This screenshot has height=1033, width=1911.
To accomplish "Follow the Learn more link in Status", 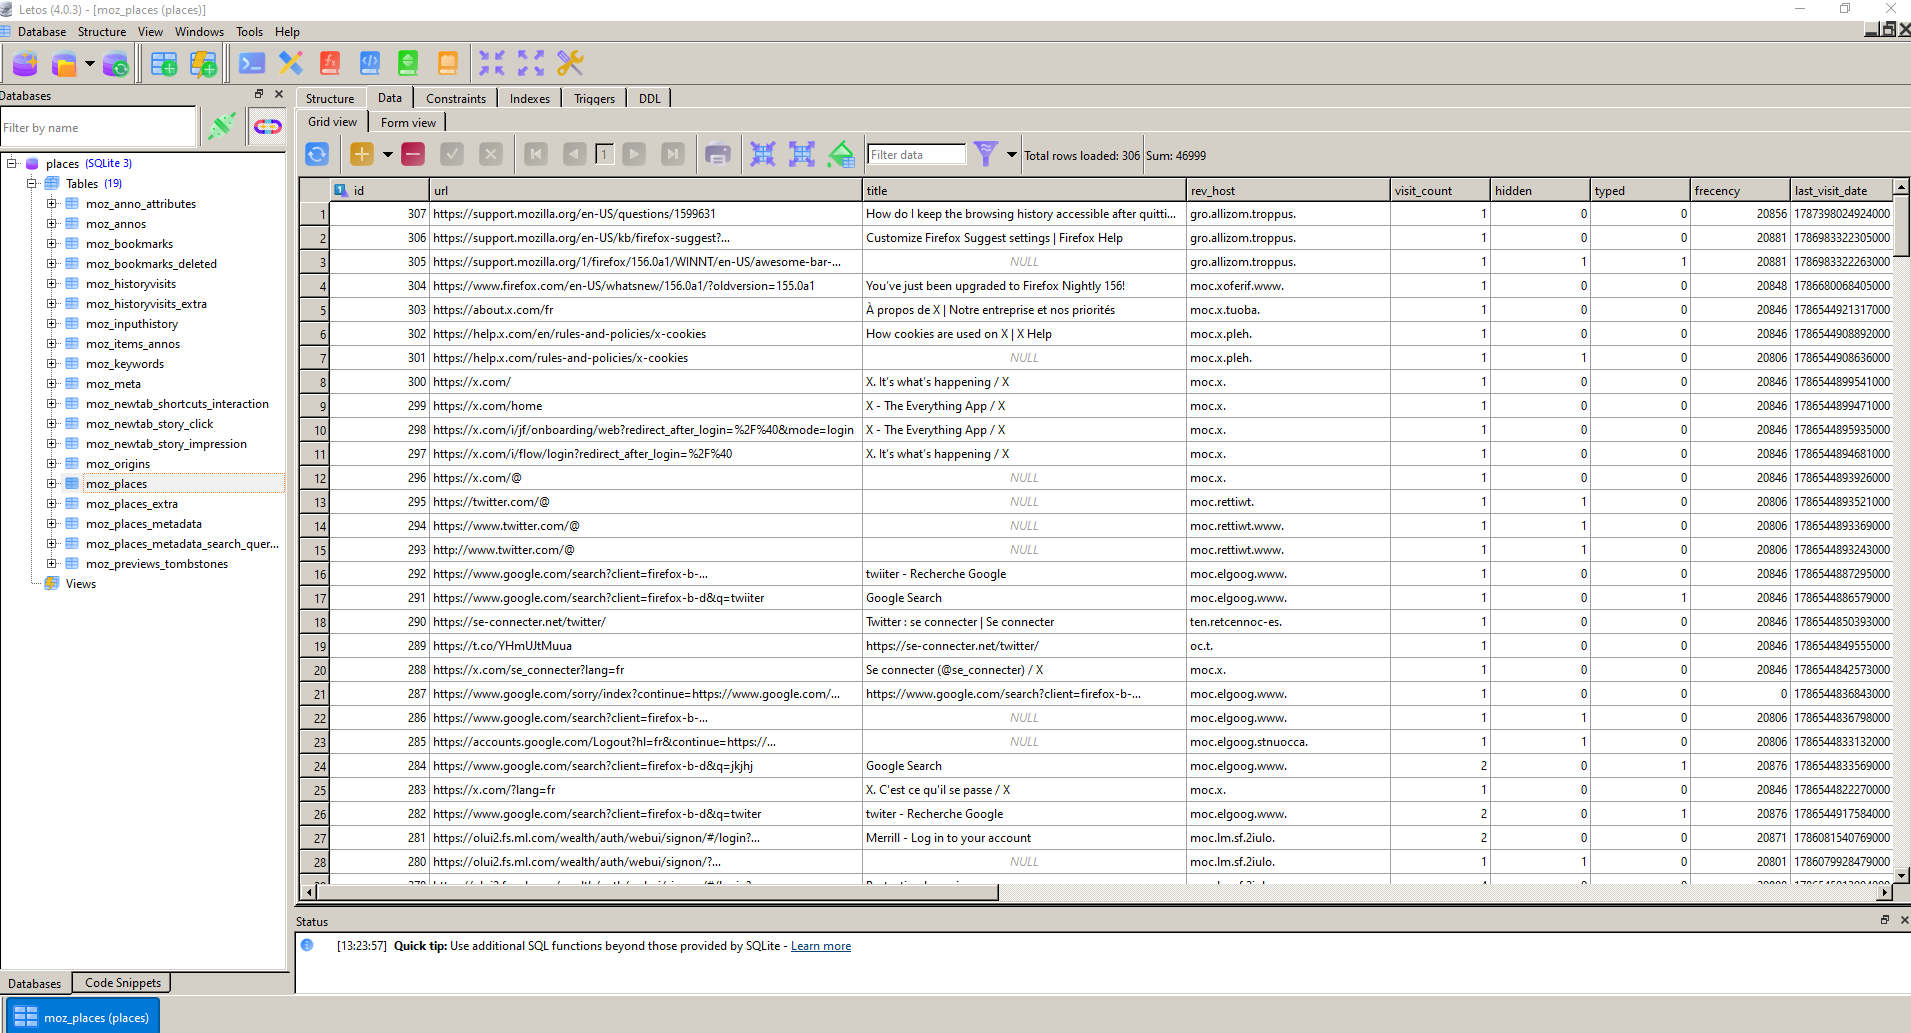I will click(821, 946).
